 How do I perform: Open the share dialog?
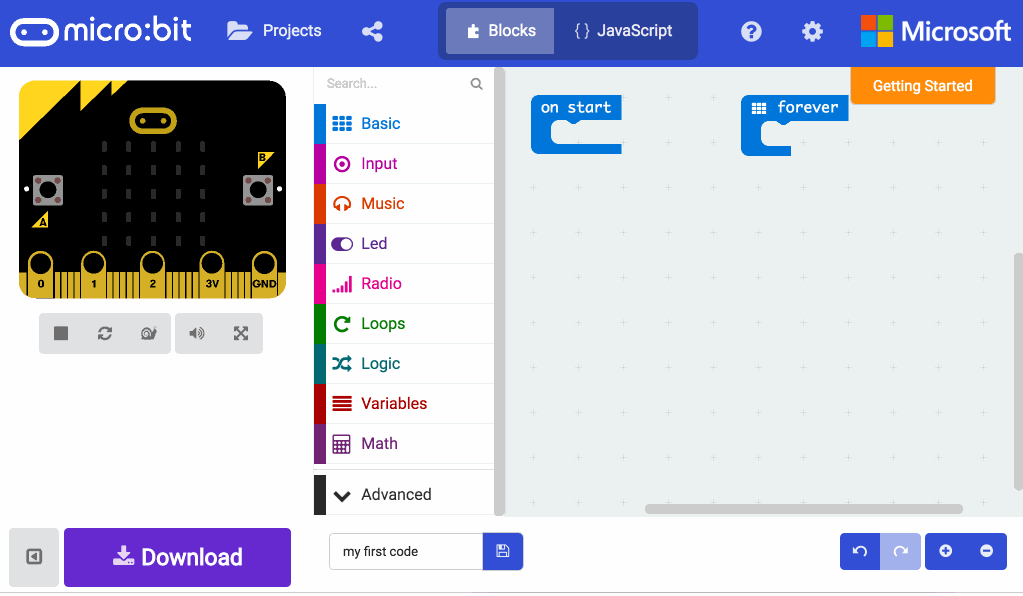pos(372,31)
